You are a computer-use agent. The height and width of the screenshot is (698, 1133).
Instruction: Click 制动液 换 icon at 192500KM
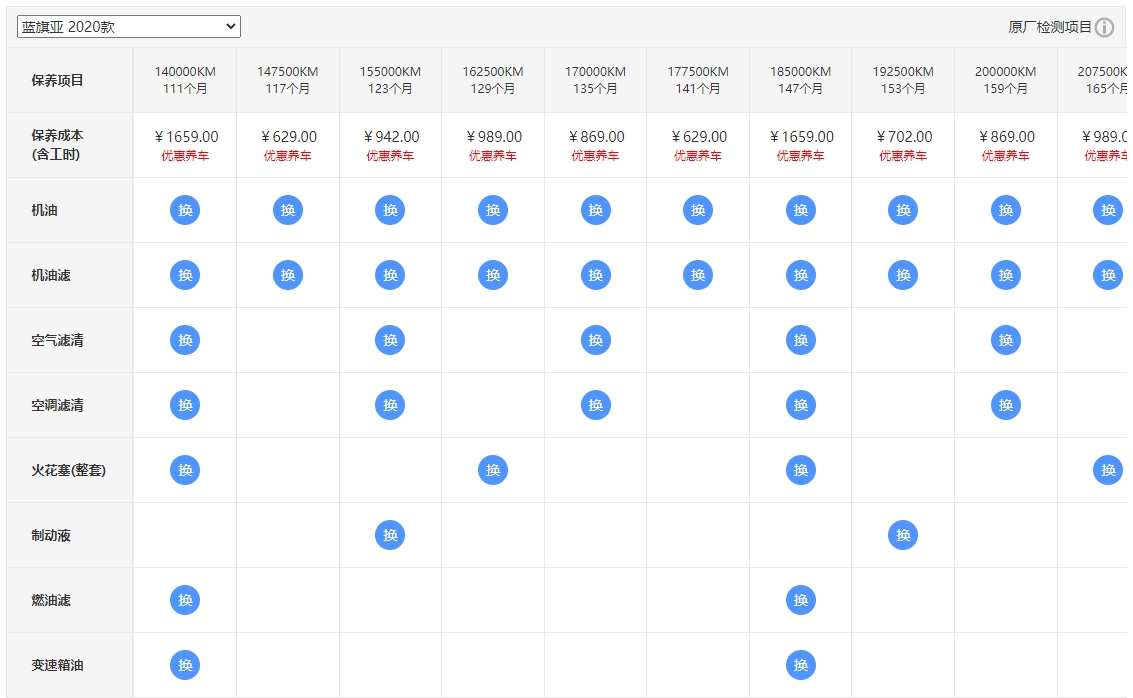point(903,535)
